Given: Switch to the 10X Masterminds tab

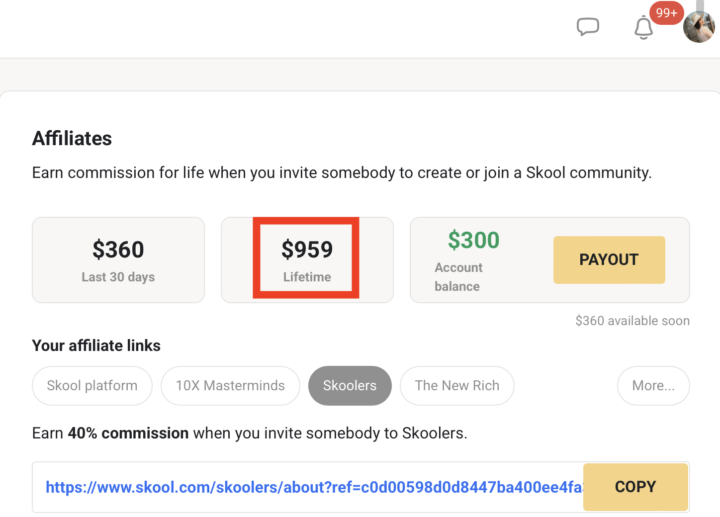Looking at the screenshot, I should coord(230,385).
